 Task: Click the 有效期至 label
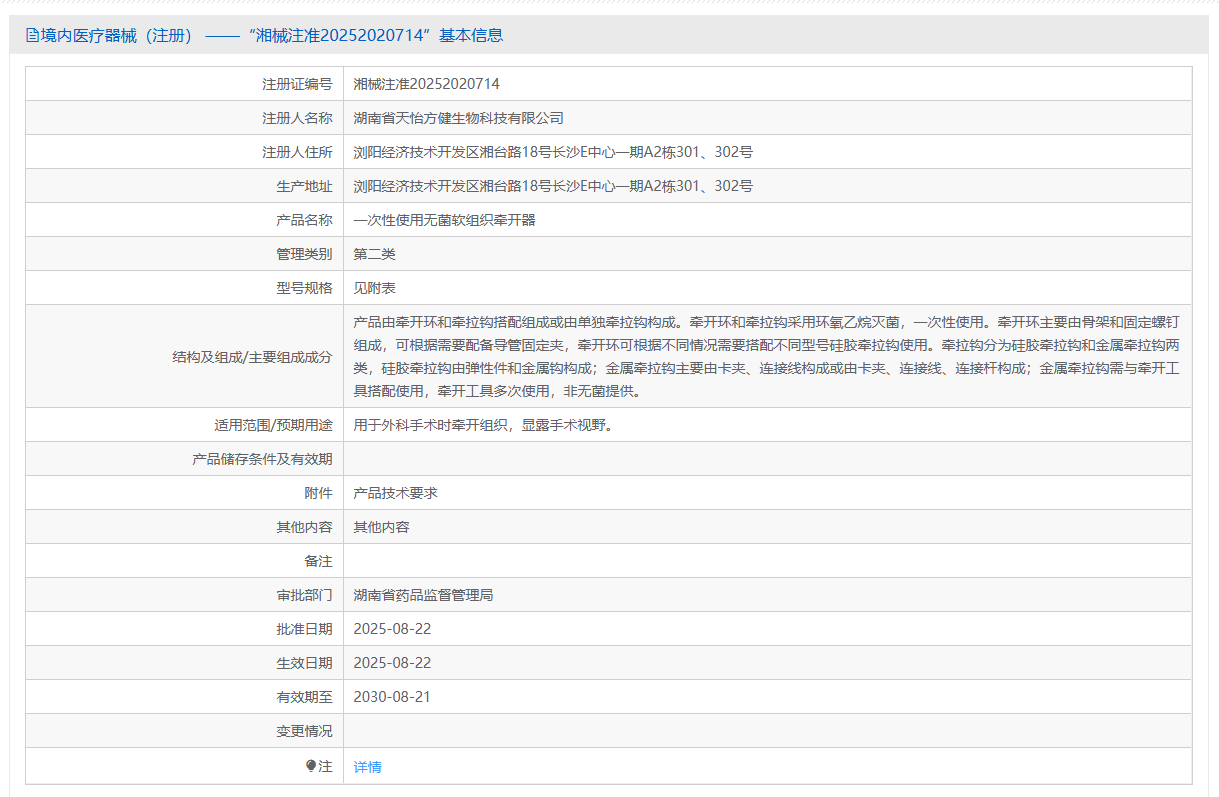pyautogui.click(x=304, y=697)
